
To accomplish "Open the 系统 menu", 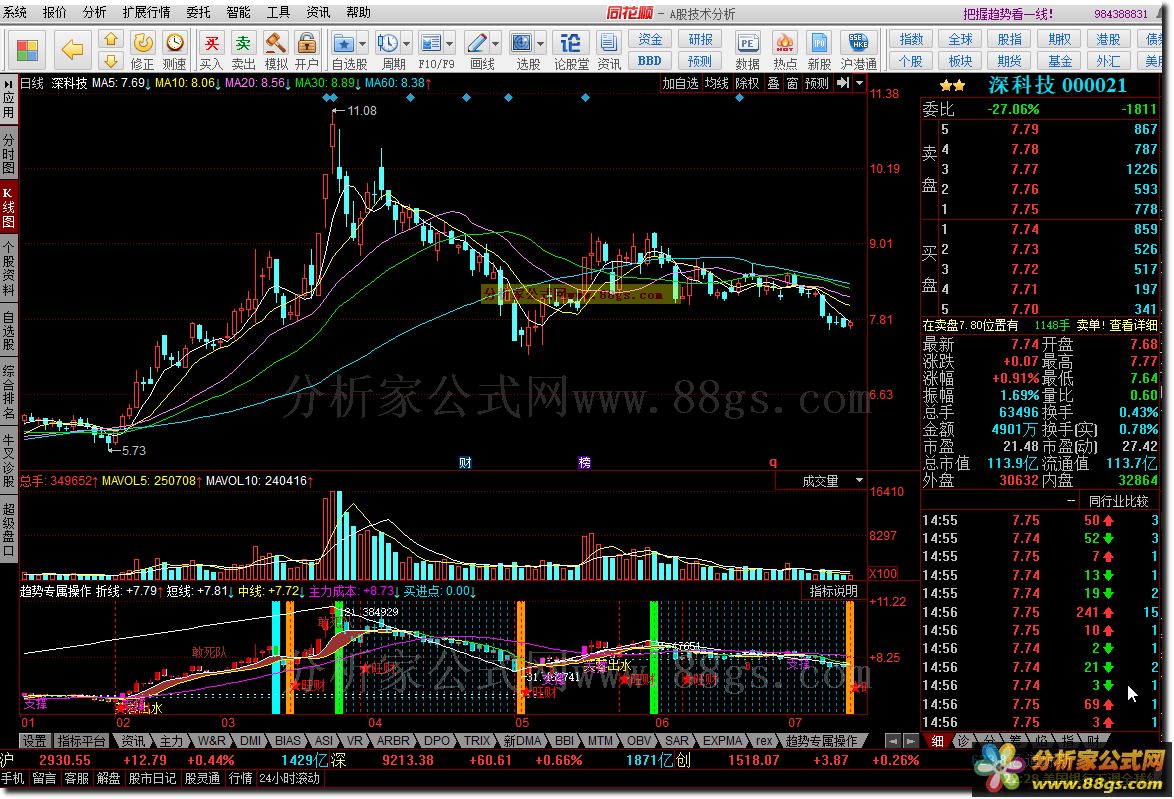I will [x=15, y=12].
